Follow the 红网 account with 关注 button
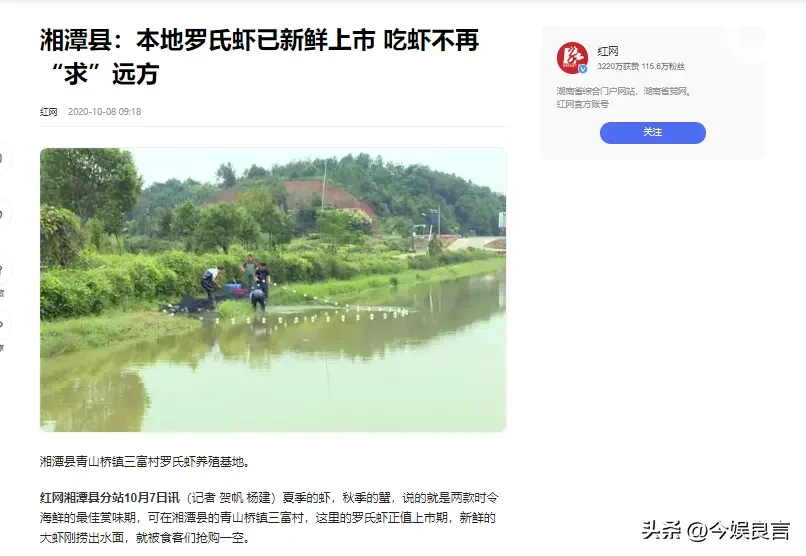The image size is (806, 556). [652, 133]
